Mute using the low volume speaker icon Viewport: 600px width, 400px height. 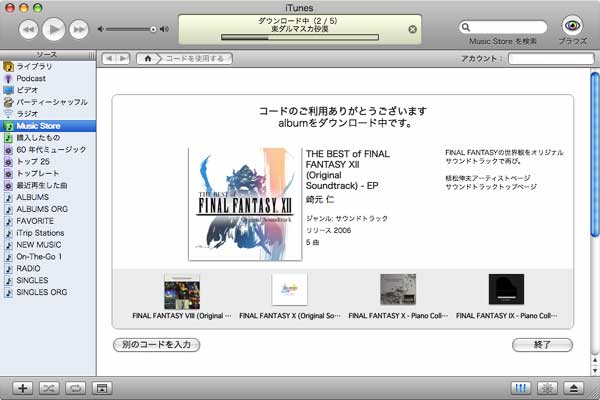click(100, 29)
